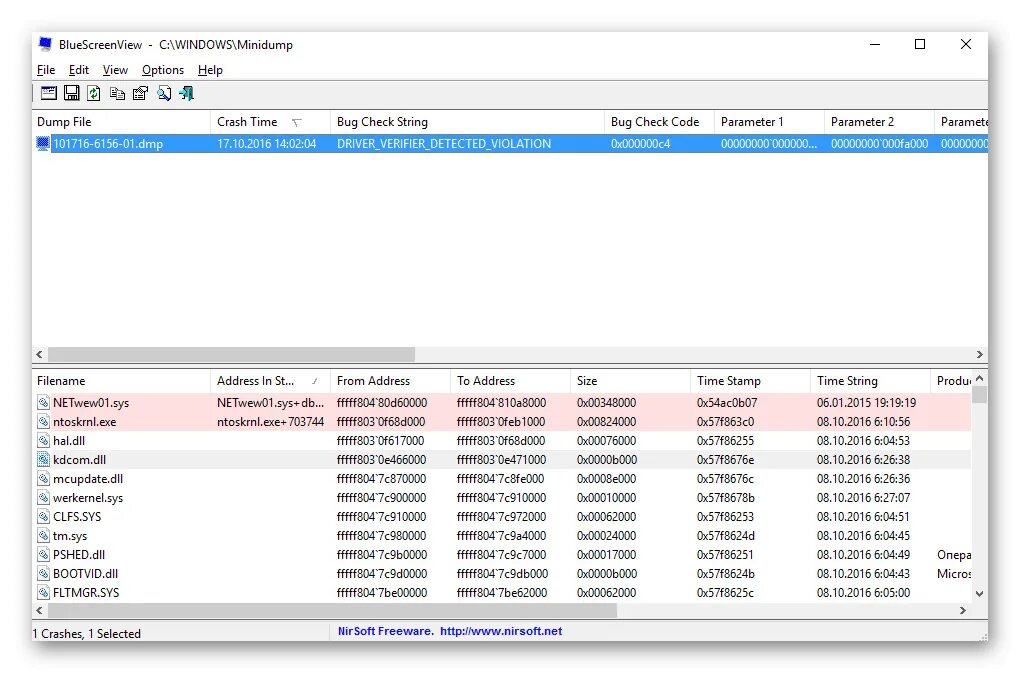This screenshot has width=1020, height=673.
Task: Click lower pane horizontal scrollbar thumb
Action: [x=332, y=611]
